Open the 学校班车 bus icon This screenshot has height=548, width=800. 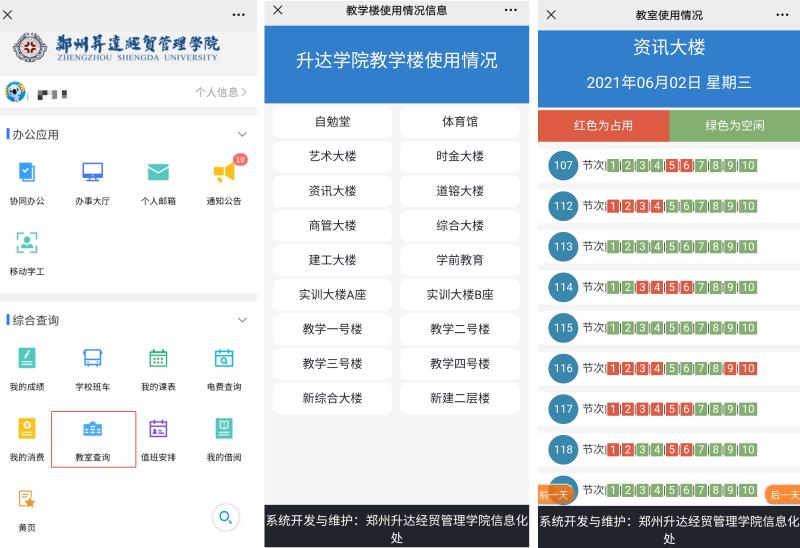click(x=92, y=358)
